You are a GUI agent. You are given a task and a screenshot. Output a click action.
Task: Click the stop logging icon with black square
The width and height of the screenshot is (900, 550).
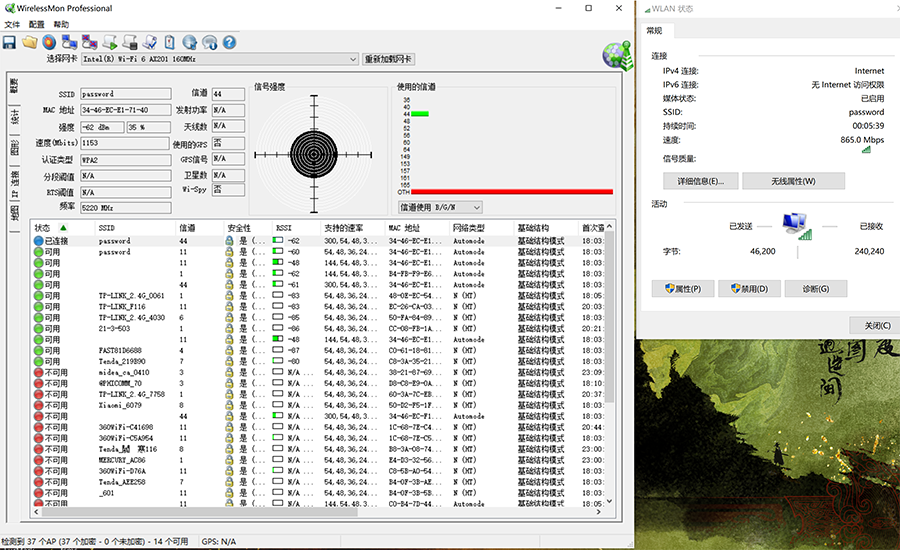click(x=130, y=42)
